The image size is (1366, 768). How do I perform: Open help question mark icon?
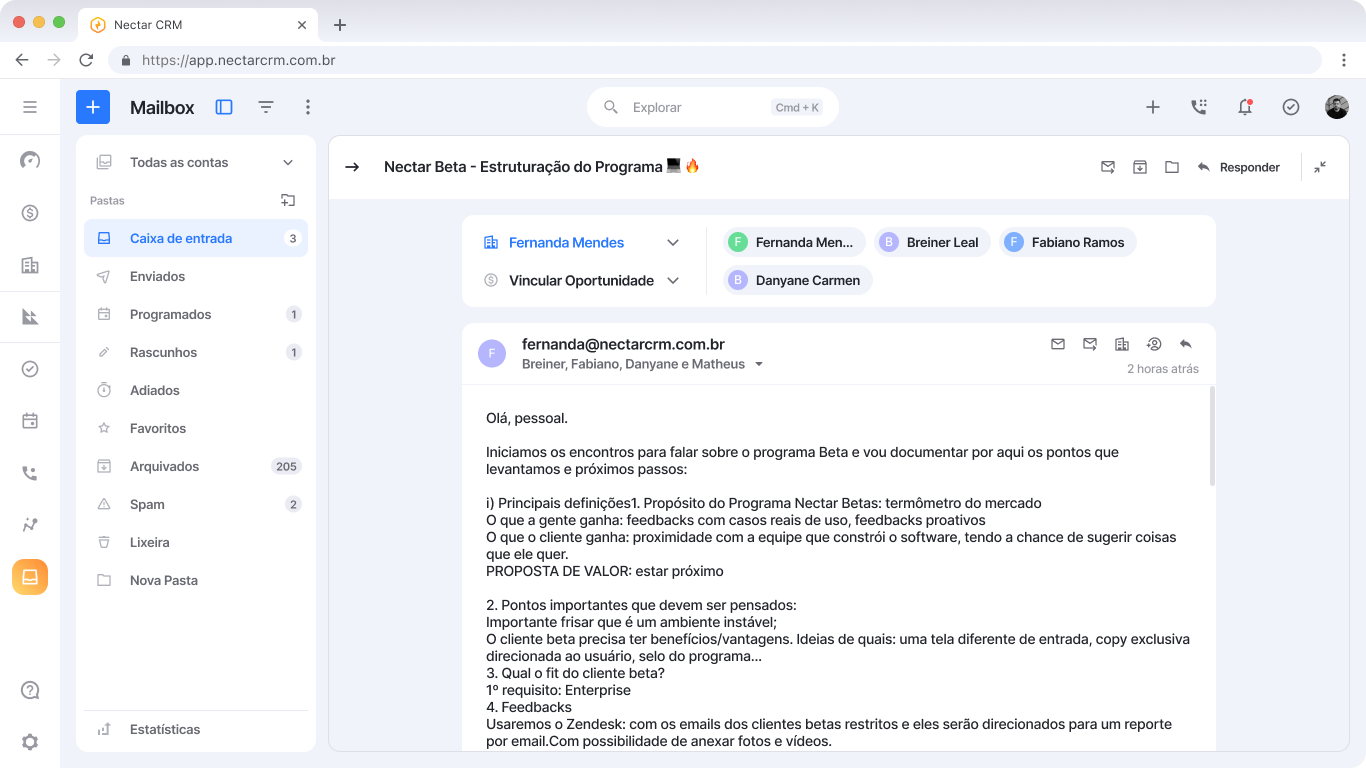click(30, 690)
